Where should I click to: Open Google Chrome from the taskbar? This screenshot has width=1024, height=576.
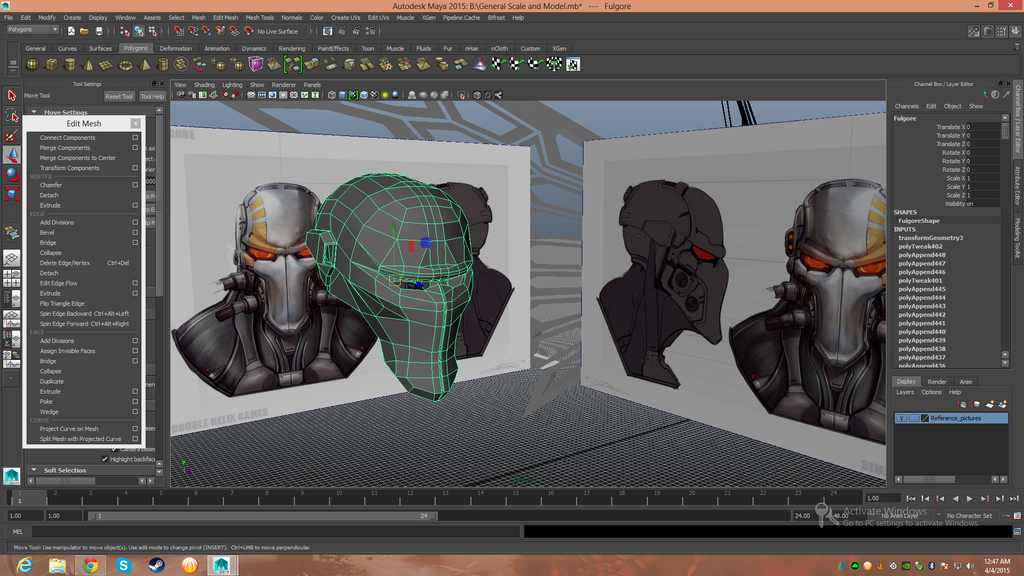point(90,565)
